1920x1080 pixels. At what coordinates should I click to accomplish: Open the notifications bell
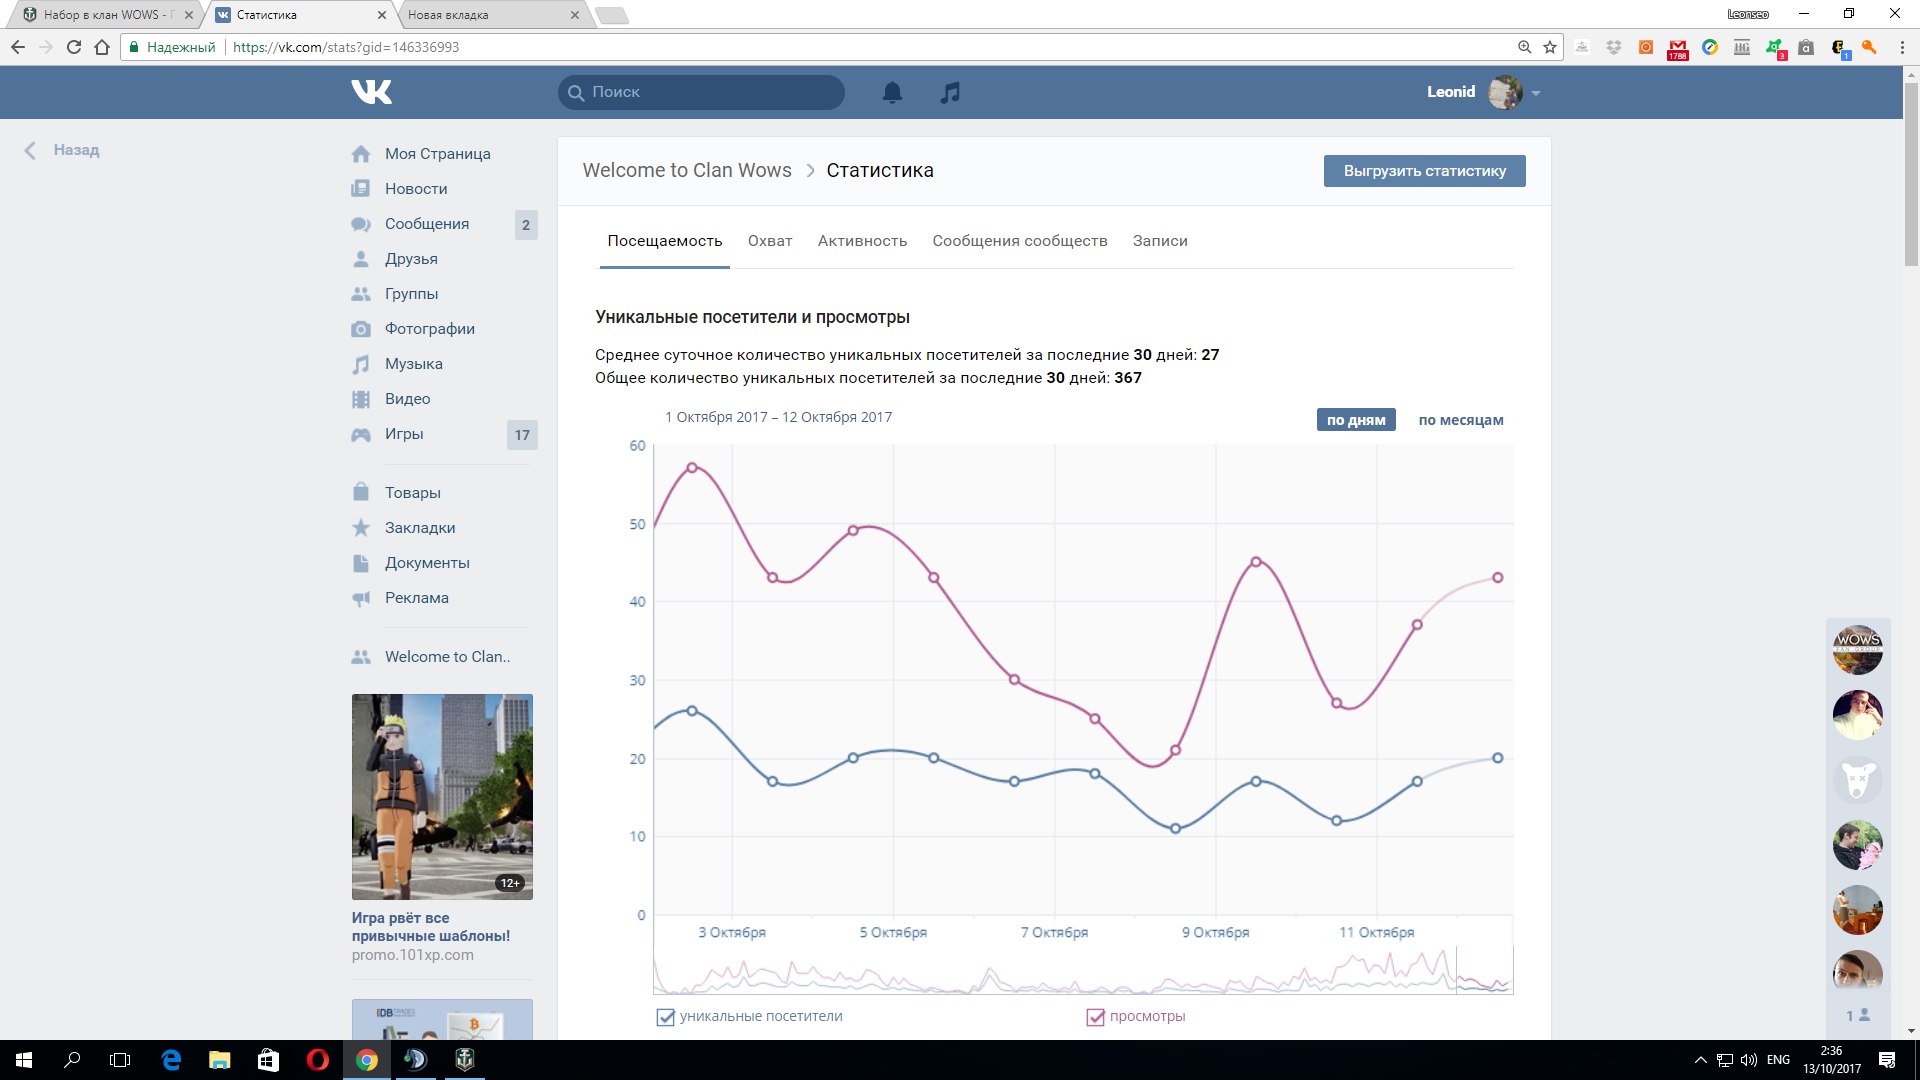point(892,92)
